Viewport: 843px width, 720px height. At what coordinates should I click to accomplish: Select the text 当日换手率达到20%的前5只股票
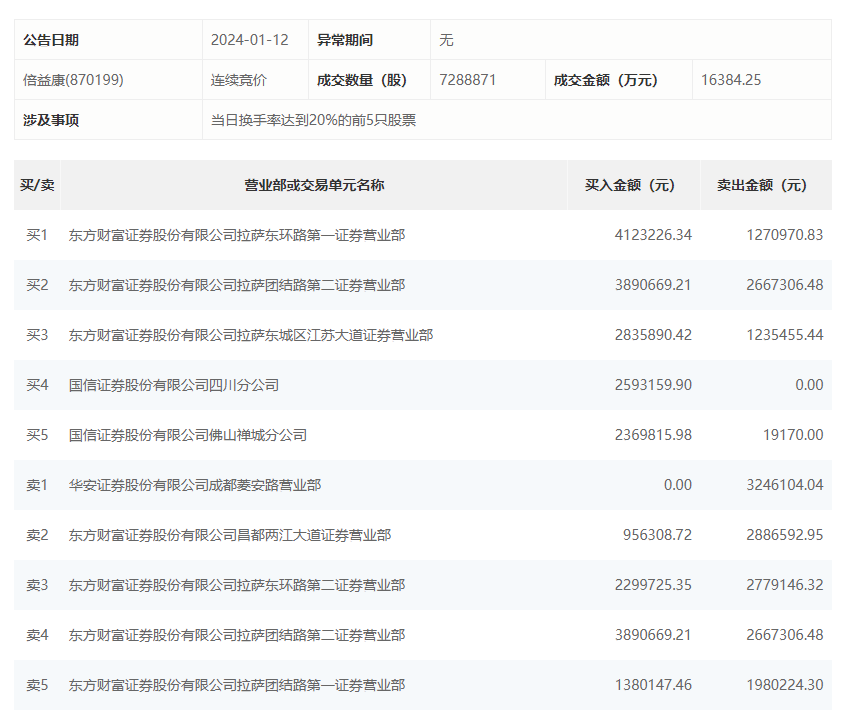[x=313, y=120]
